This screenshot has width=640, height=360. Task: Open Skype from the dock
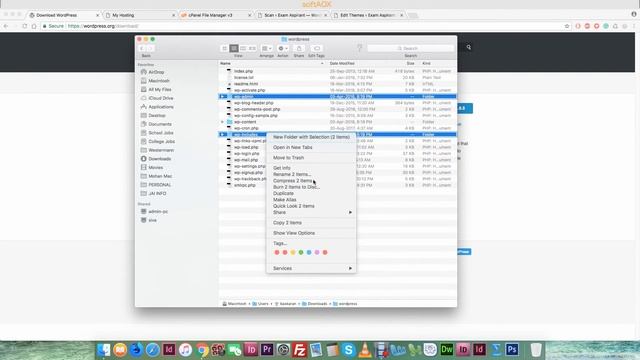349,350
